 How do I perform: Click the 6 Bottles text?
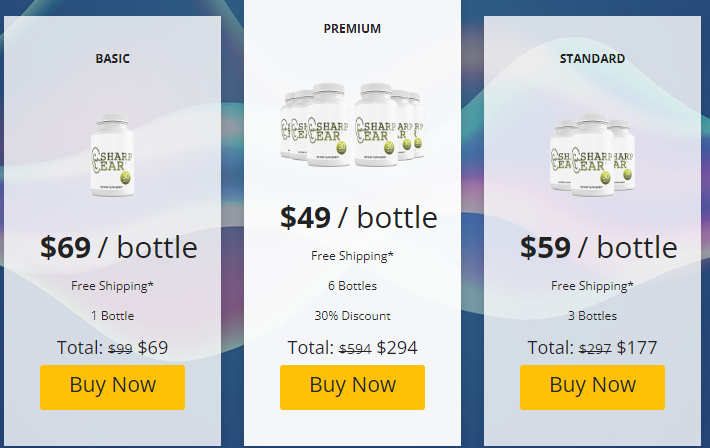[x=352, y=286]
